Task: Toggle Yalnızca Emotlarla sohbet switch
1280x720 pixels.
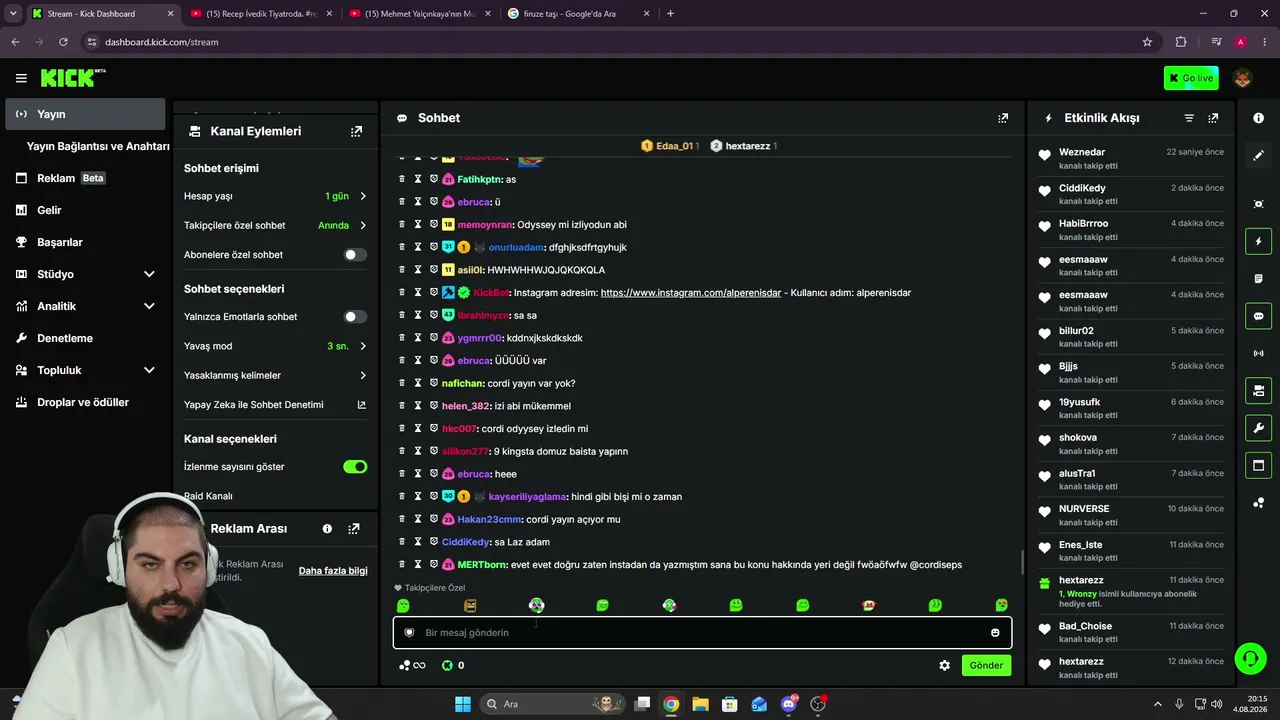Action: [355, 316]
